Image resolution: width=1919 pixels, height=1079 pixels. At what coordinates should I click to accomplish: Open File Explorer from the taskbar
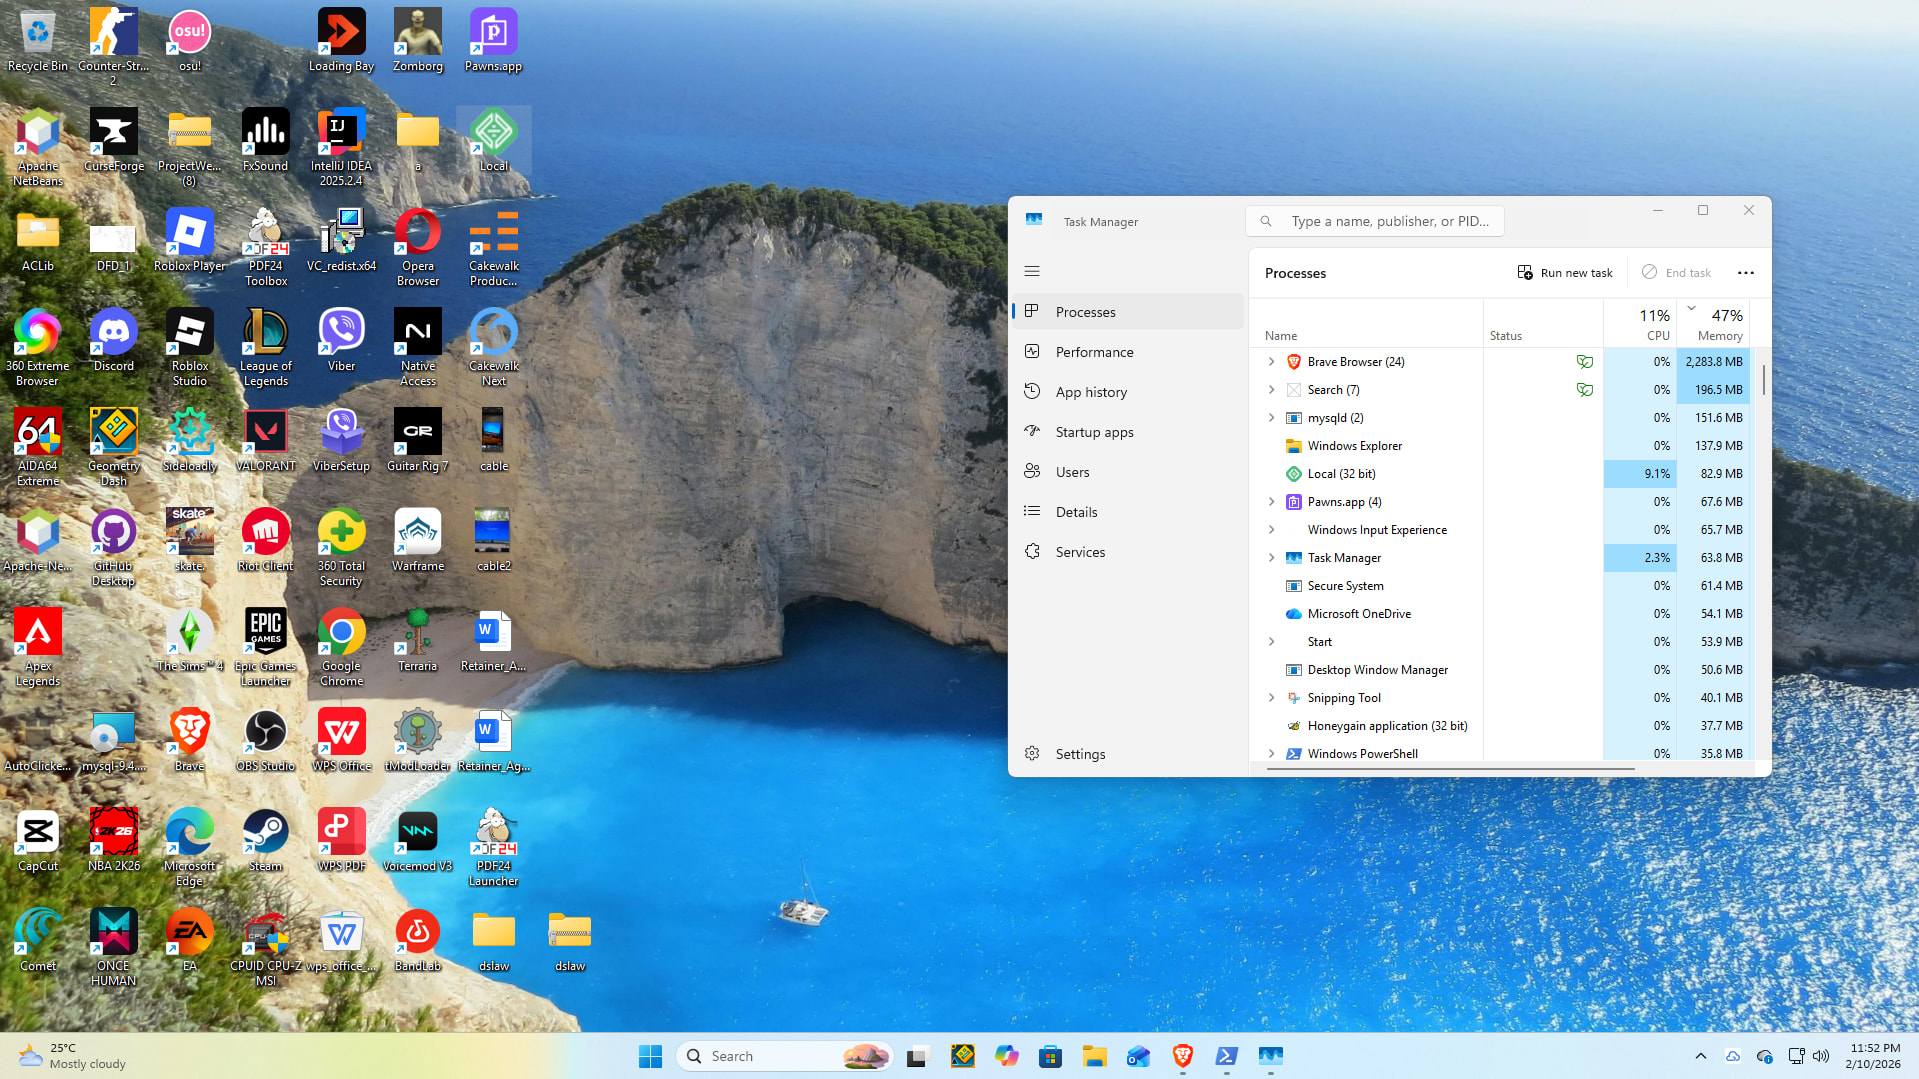(1094, 1056)
